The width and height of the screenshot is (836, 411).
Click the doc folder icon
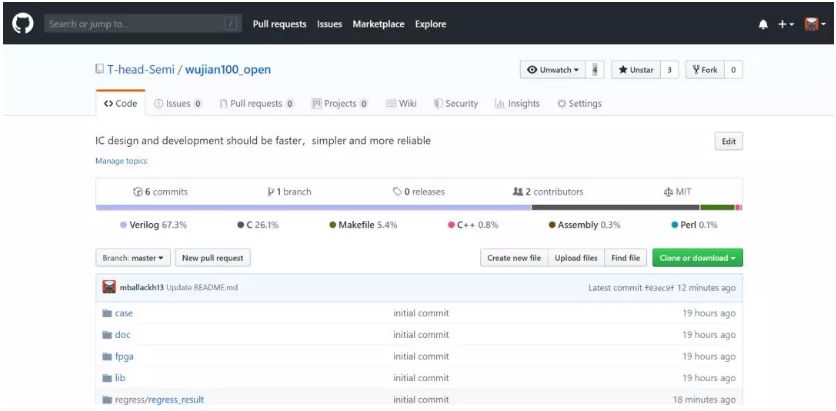pos(107,335)
